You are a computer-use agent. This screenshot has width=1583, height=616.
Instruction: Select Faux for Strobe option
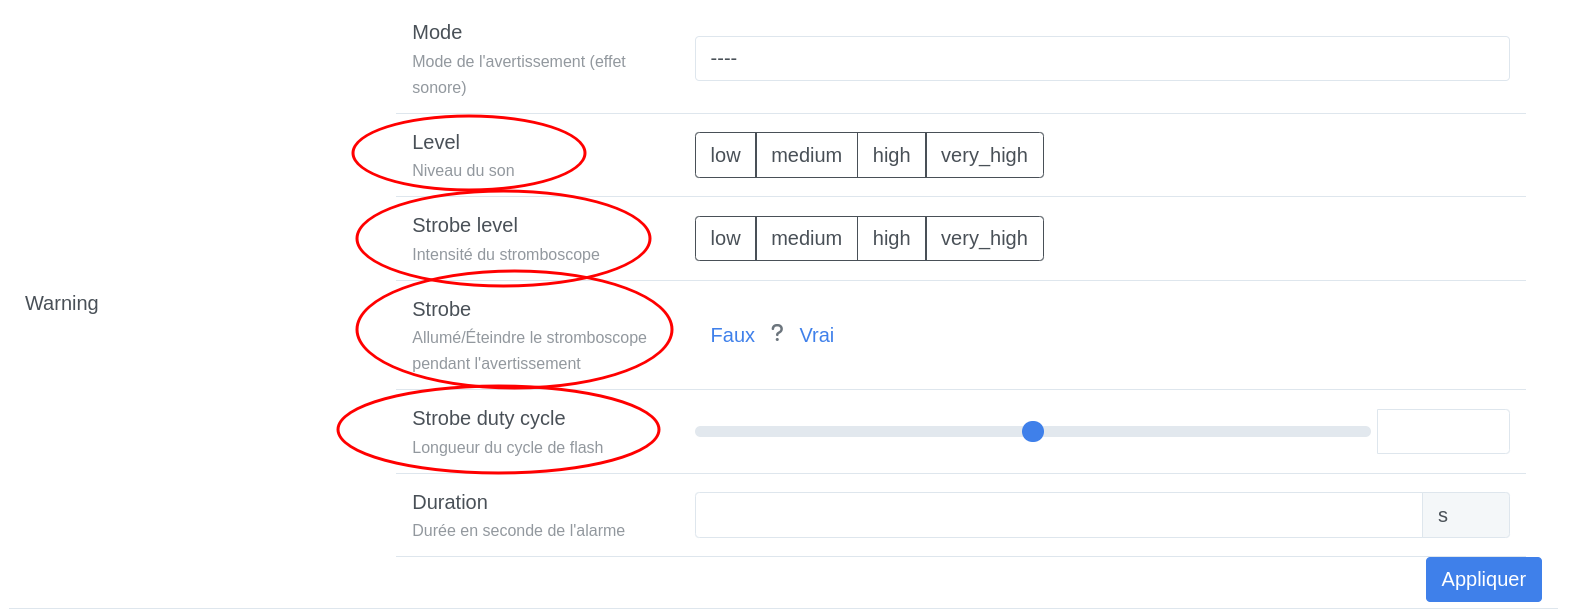732,336
